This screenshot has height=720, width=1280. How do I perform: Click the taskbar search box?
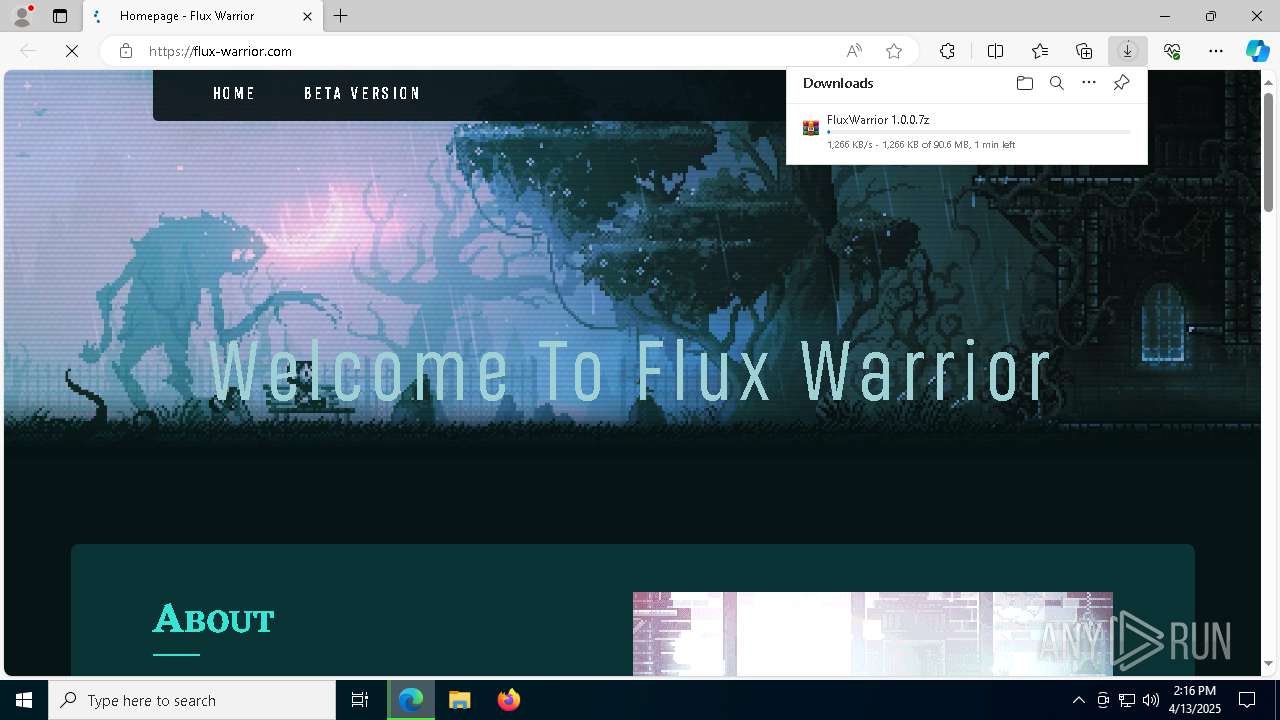tap(192, 700)
